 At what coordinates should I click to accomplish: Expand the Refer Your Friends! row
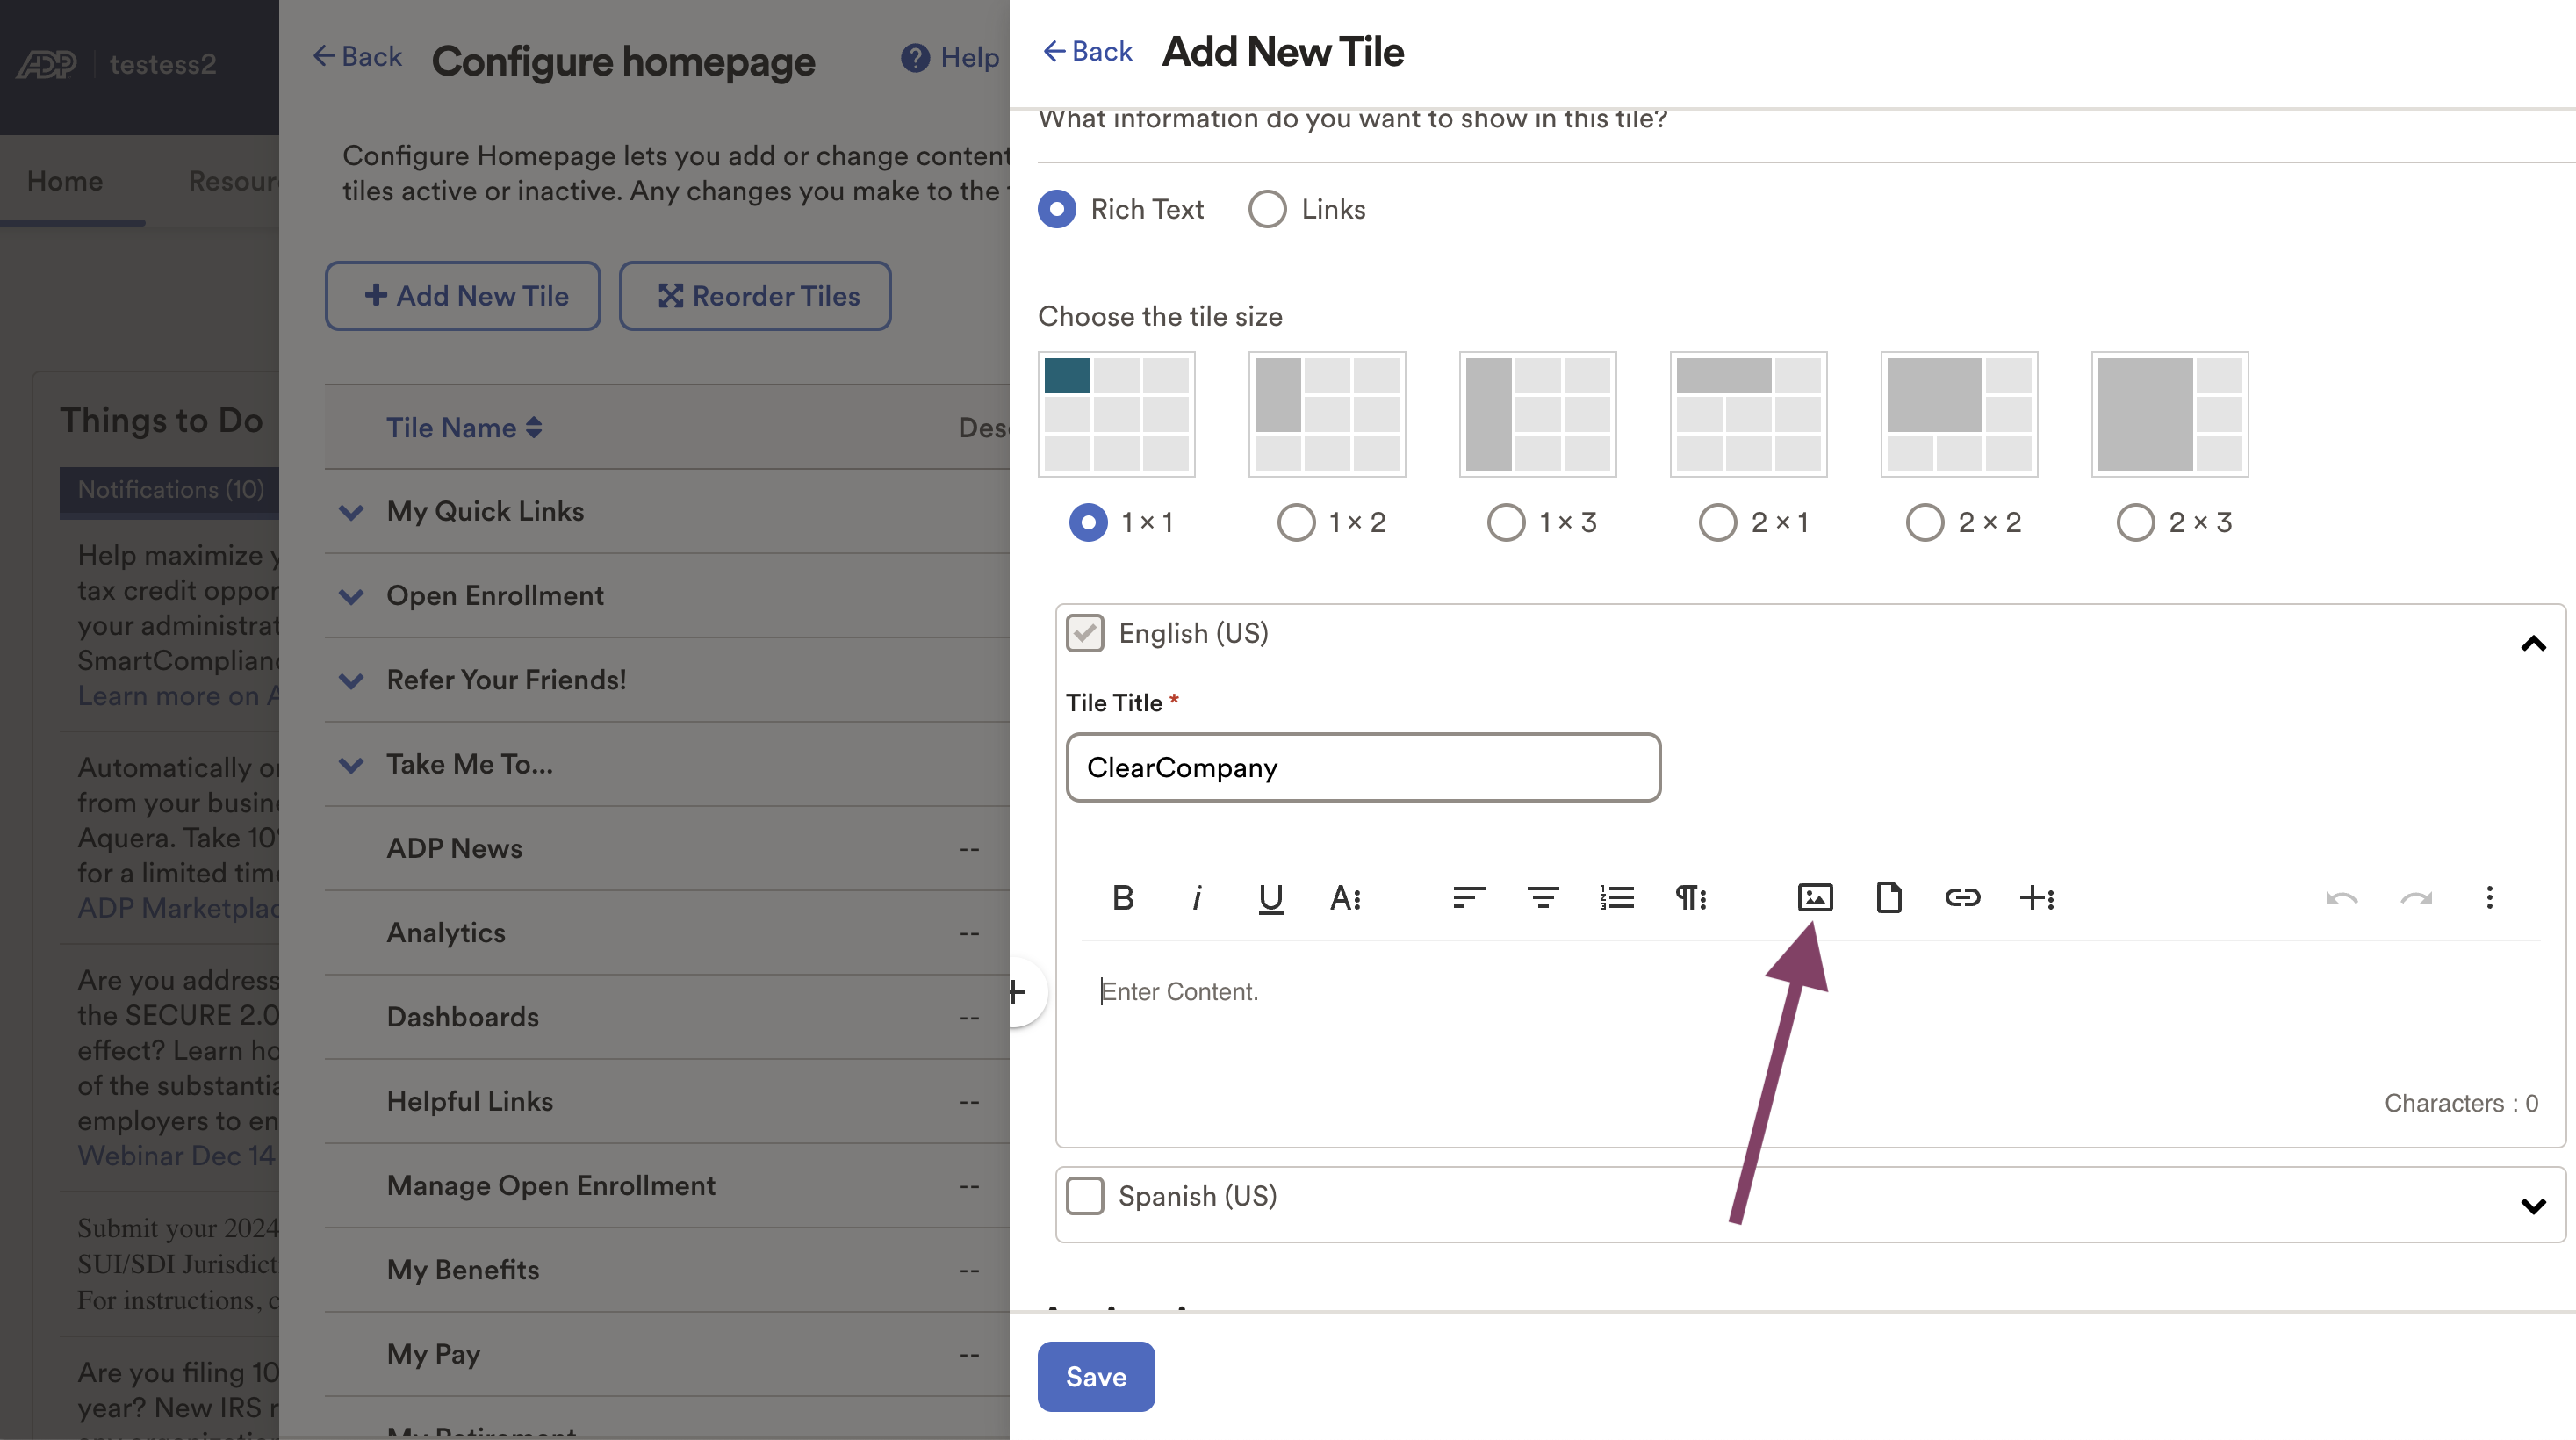[x=351, y=681]
